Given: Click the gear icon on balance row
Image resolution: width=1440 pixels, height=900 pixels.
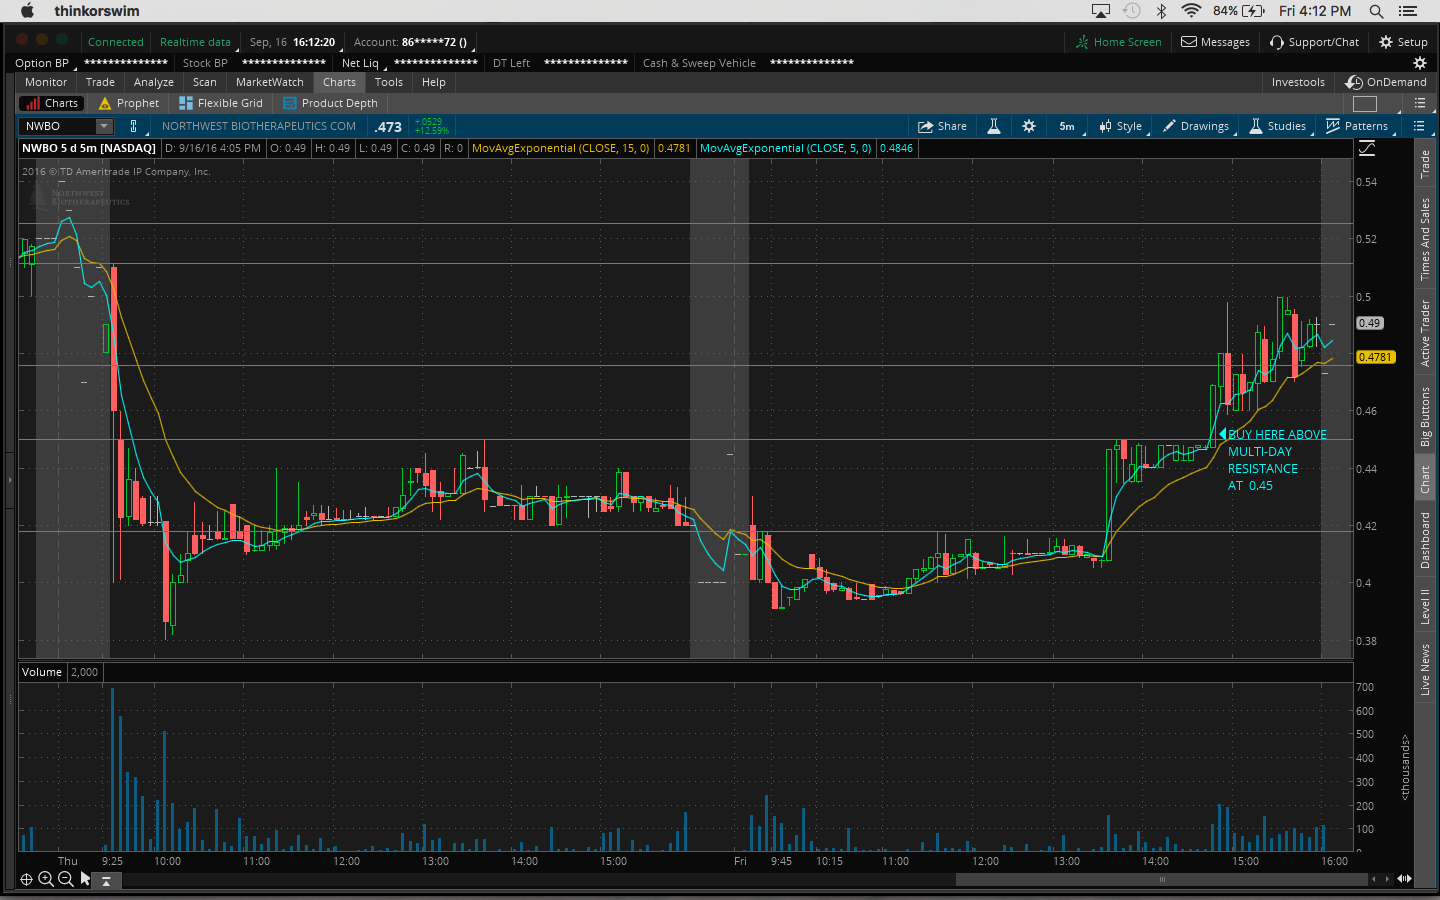Looking at the screenshot, I should coord(1419,63).
